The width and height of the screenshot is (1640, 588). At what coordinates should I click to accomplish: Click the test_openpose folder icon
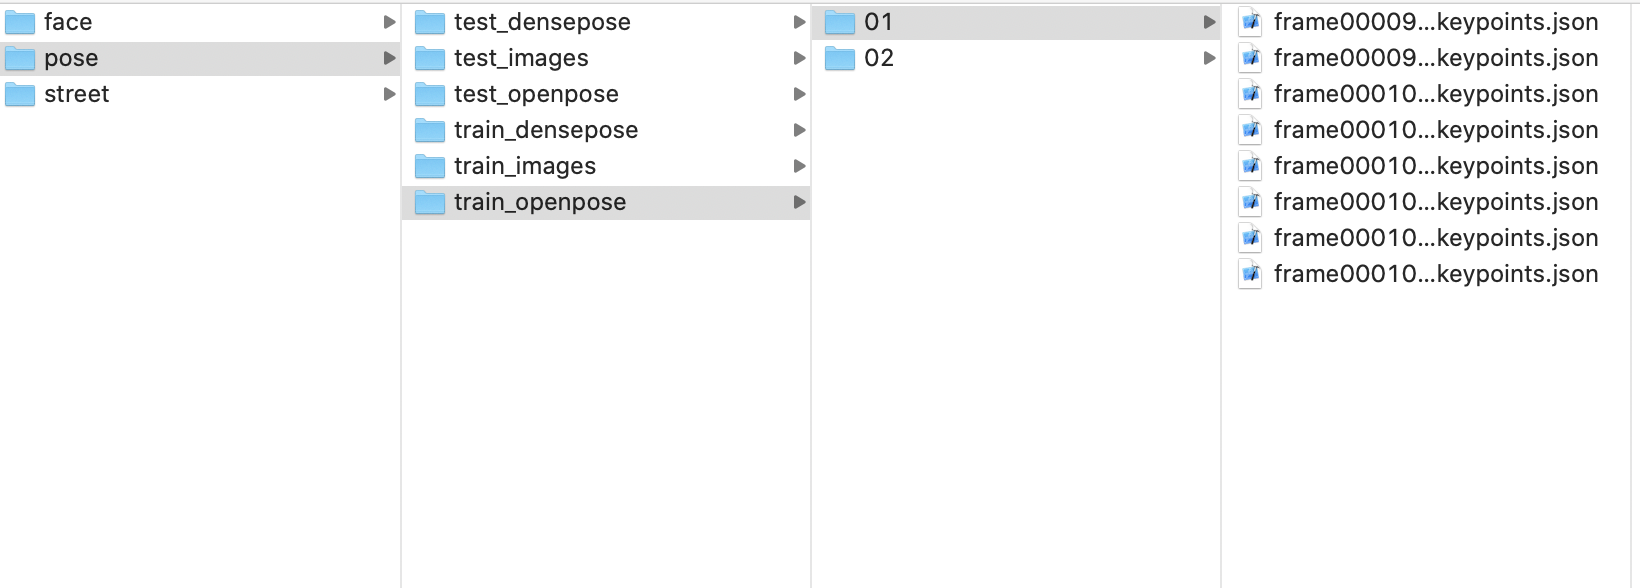pos(429,93)
